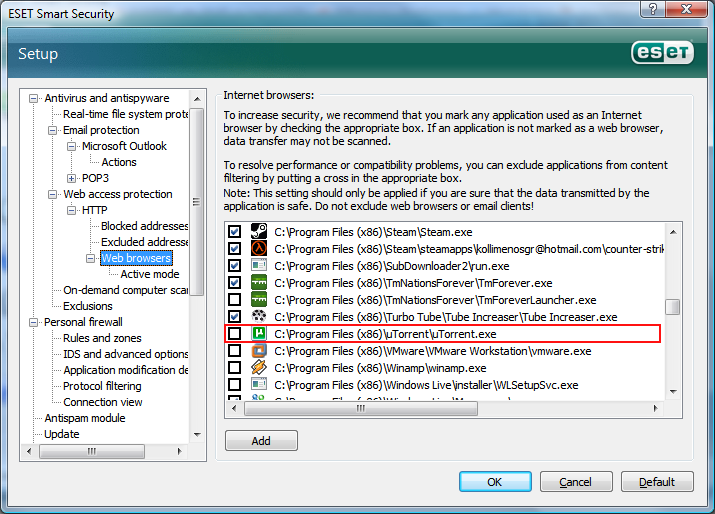Restore settings with Default button
Screen dimensions: 715x514
tap(657, 482)
